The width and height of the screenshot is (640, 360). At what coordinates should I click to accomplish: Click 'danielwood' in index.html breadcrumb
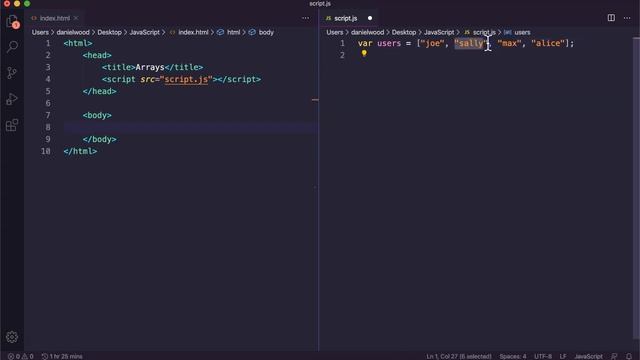pos(73,32)
